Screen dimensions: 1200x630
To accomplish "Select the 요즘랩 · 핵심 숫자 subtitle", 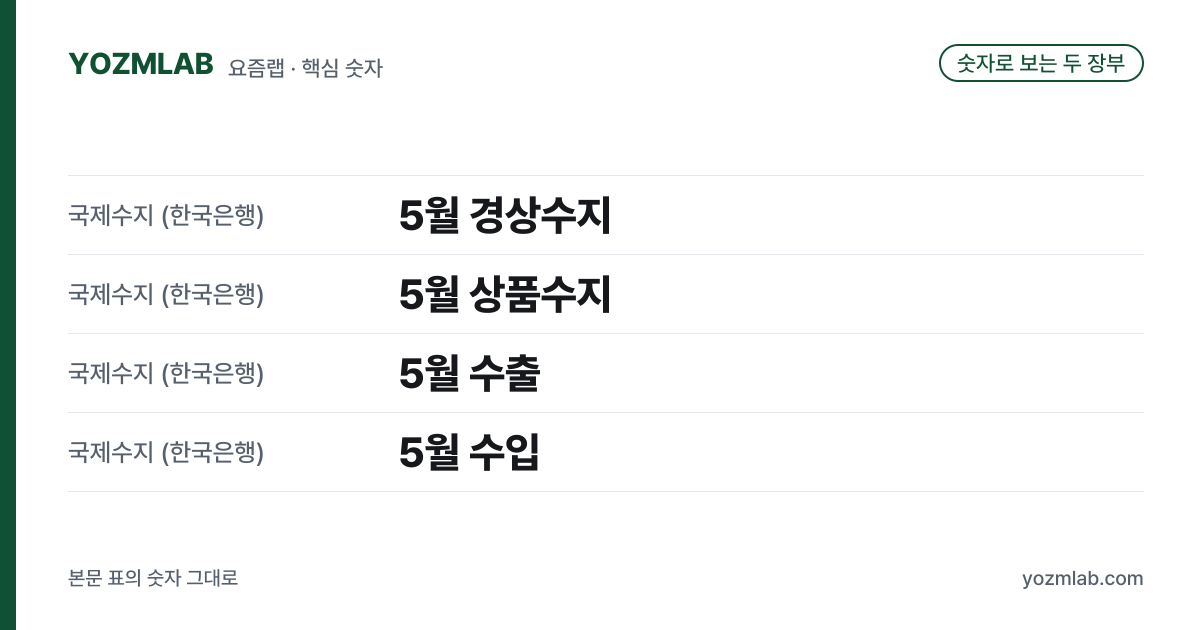I will coord(306,68).
